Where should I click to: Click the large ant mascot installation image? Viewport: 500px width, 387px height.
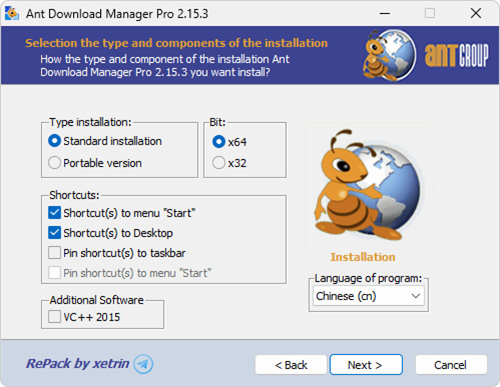pos(369,185)
